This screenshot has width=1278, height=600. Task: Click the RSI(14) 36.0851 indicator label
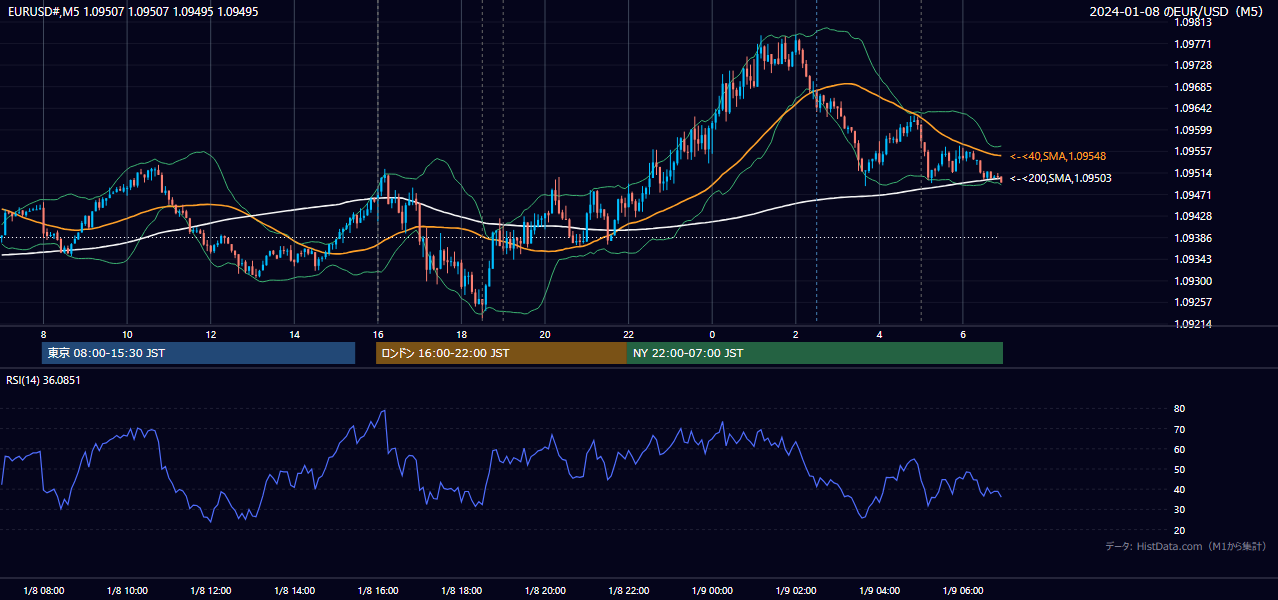(43, 380)
